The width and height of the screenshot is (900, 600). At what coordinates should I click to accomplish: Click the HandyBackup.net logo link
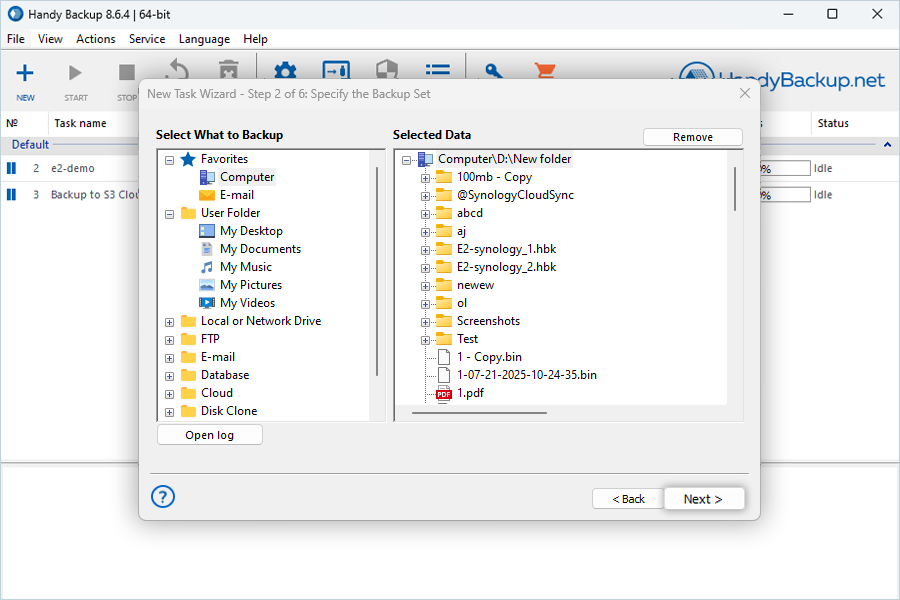pos(782,79)
